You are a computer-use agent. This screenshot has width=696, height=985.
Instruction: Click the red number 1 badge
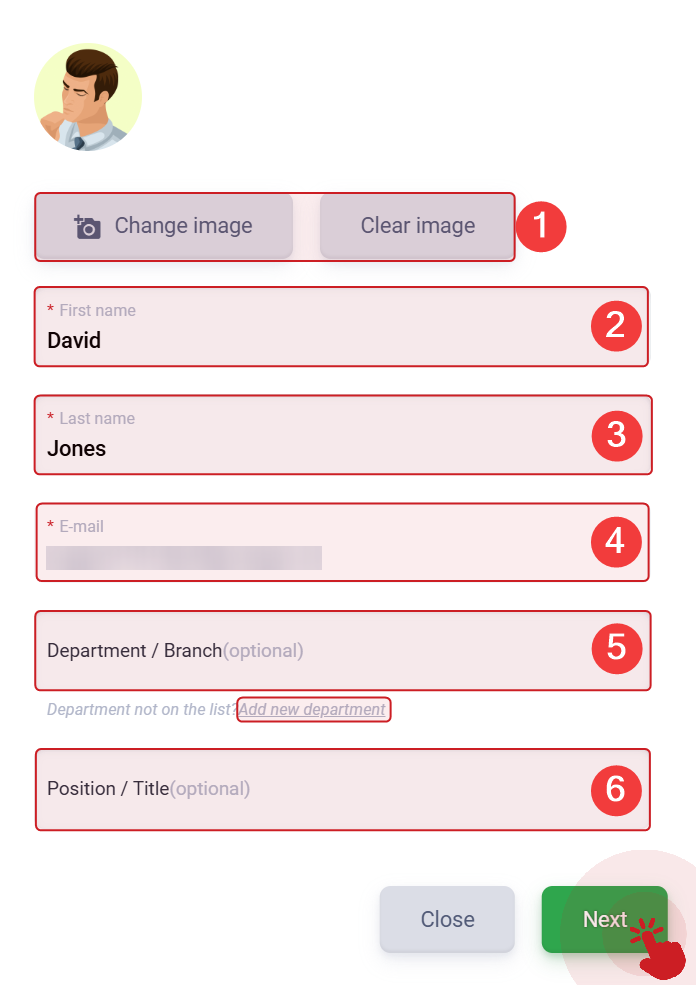click(541, 227)
